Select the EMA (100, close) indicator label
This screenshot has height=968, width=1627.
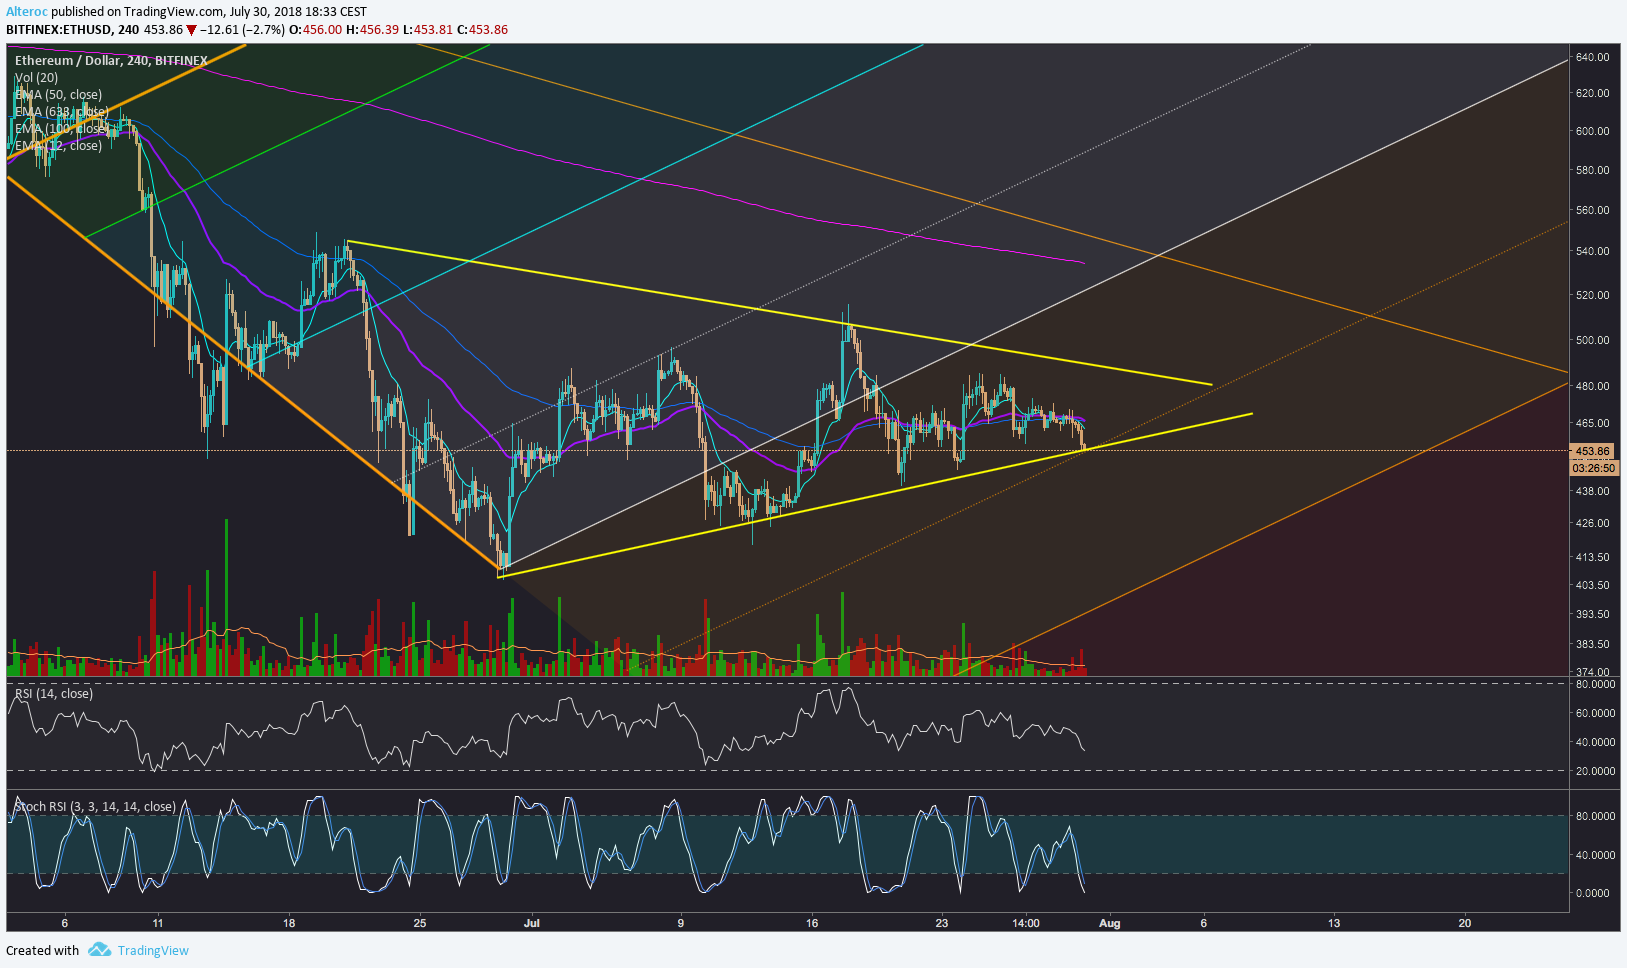coord(60,129)
